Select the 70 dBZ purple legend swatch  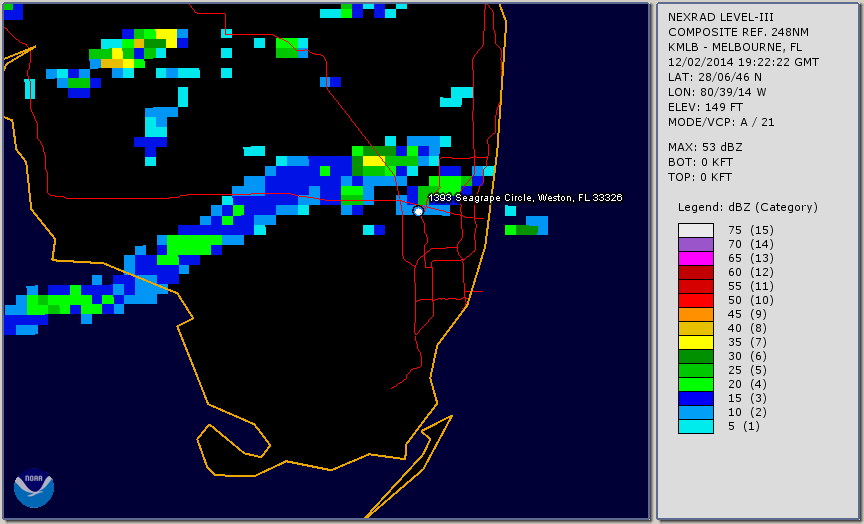pyautogui.click(x=695, y=244)
